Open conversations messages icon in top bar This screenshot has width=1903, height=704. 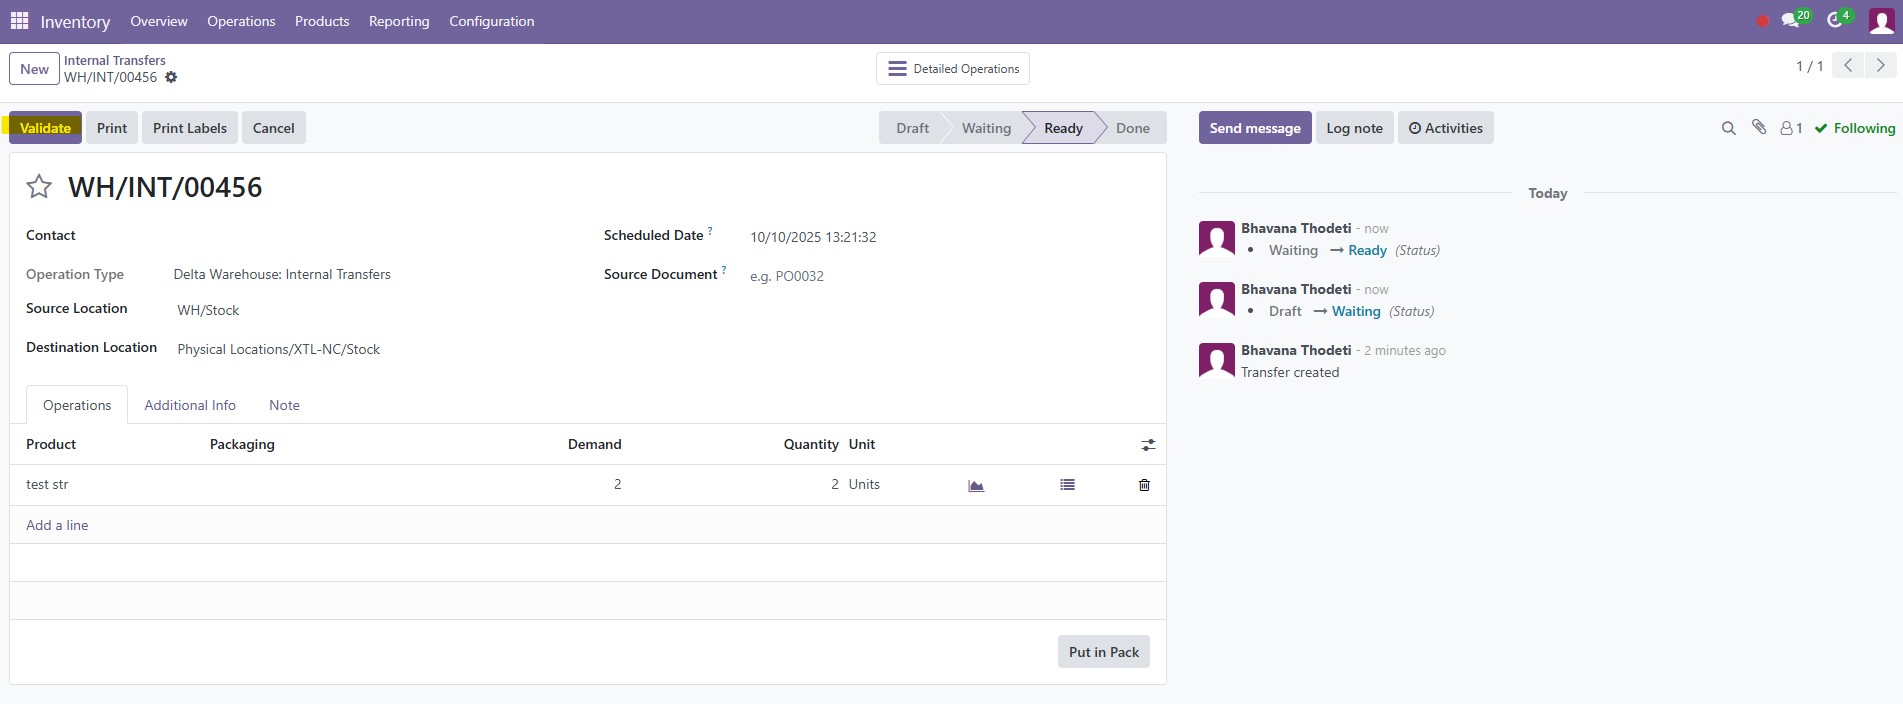pyautogui.click(x=1791, y=20)
